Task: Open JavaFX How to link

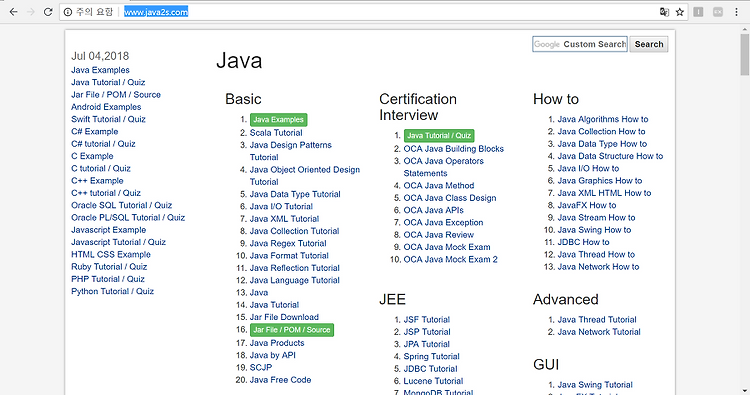Action: [587, 206]
